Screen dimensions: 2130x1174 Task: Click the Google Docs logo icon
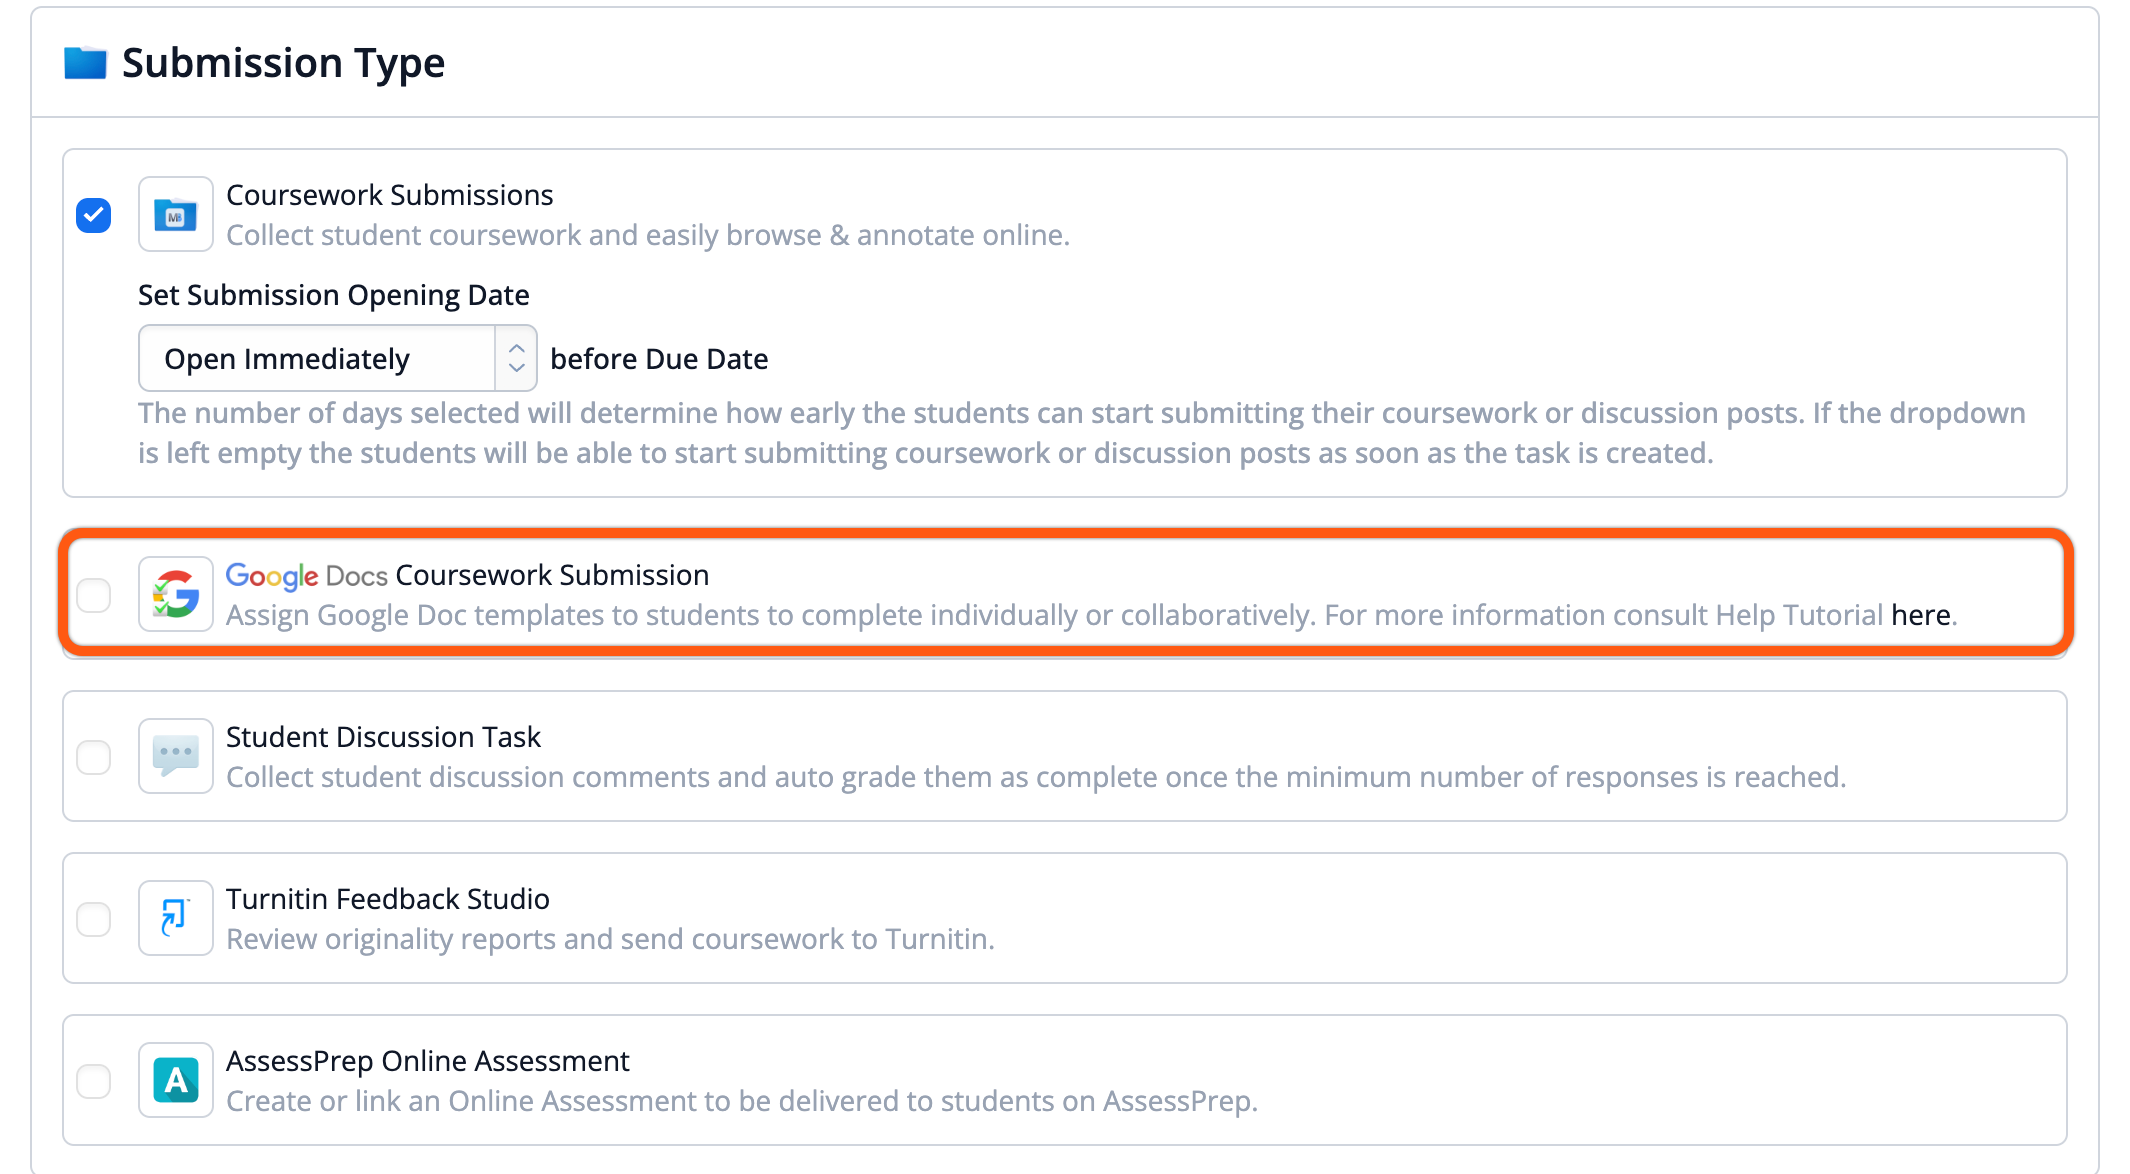pos(176,595)
